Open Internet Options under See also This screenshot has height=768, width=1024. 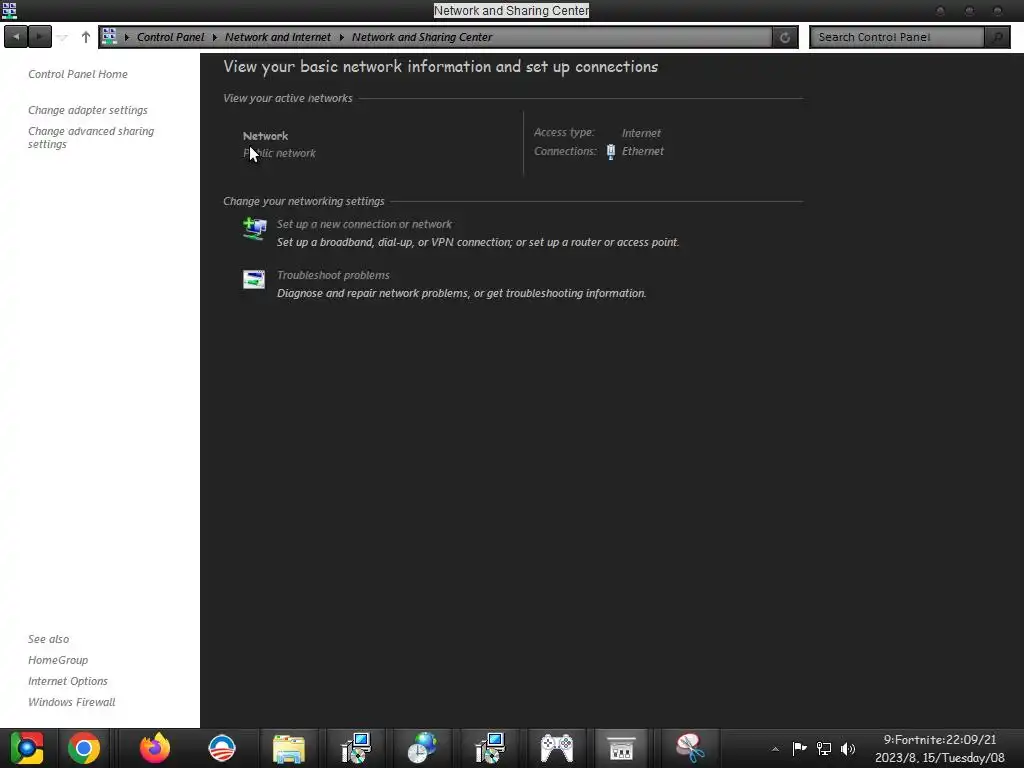pyautogui.click(x=67, y=681)
